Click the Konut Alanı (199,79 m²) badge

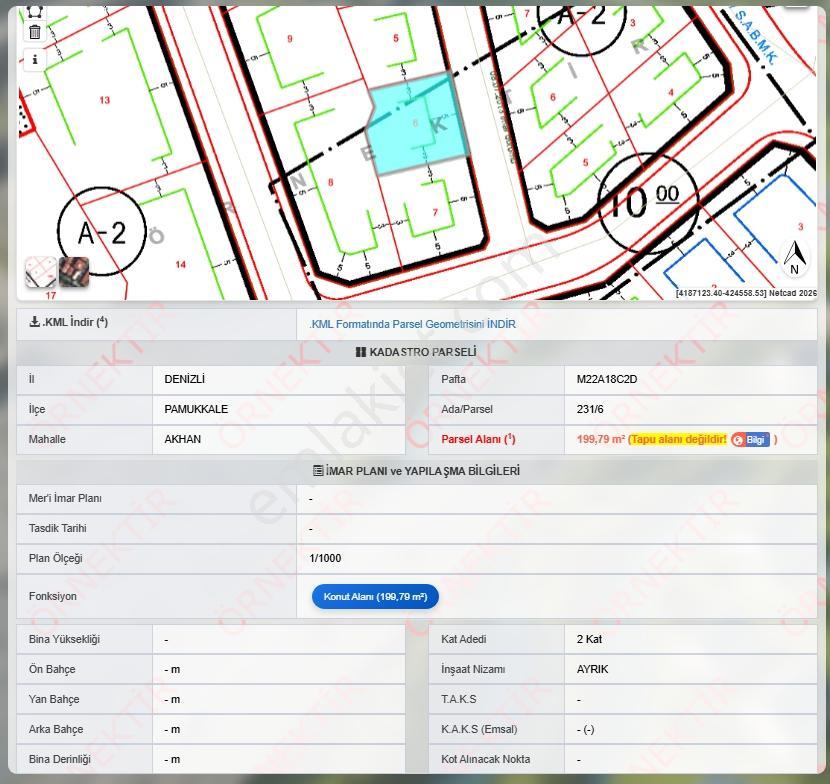click(x=375, y=597)
